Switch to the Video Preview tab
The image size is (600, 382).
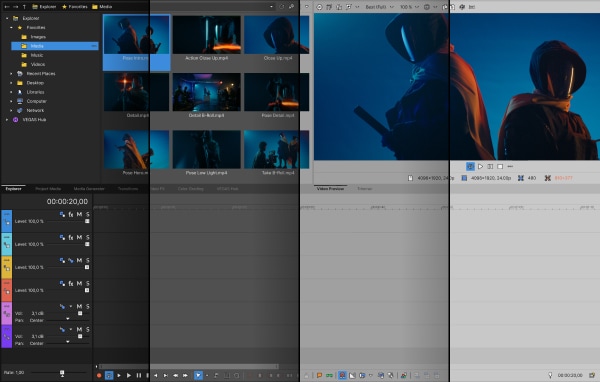(x=331, y=189)
